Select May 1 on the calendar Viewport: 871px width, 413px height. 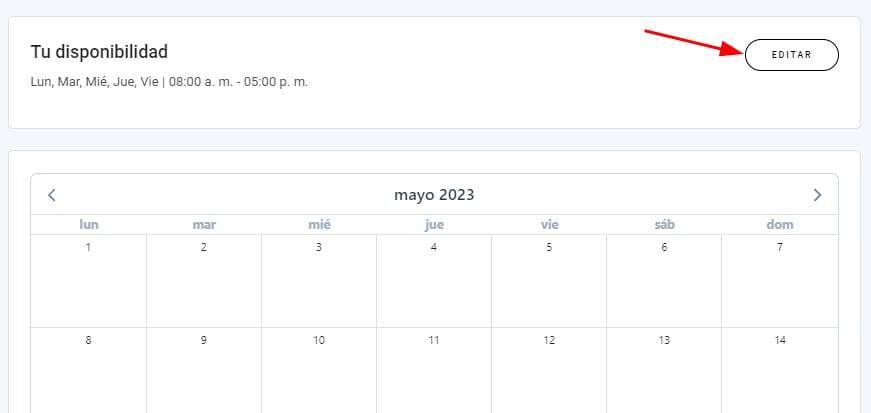[89, 280]
